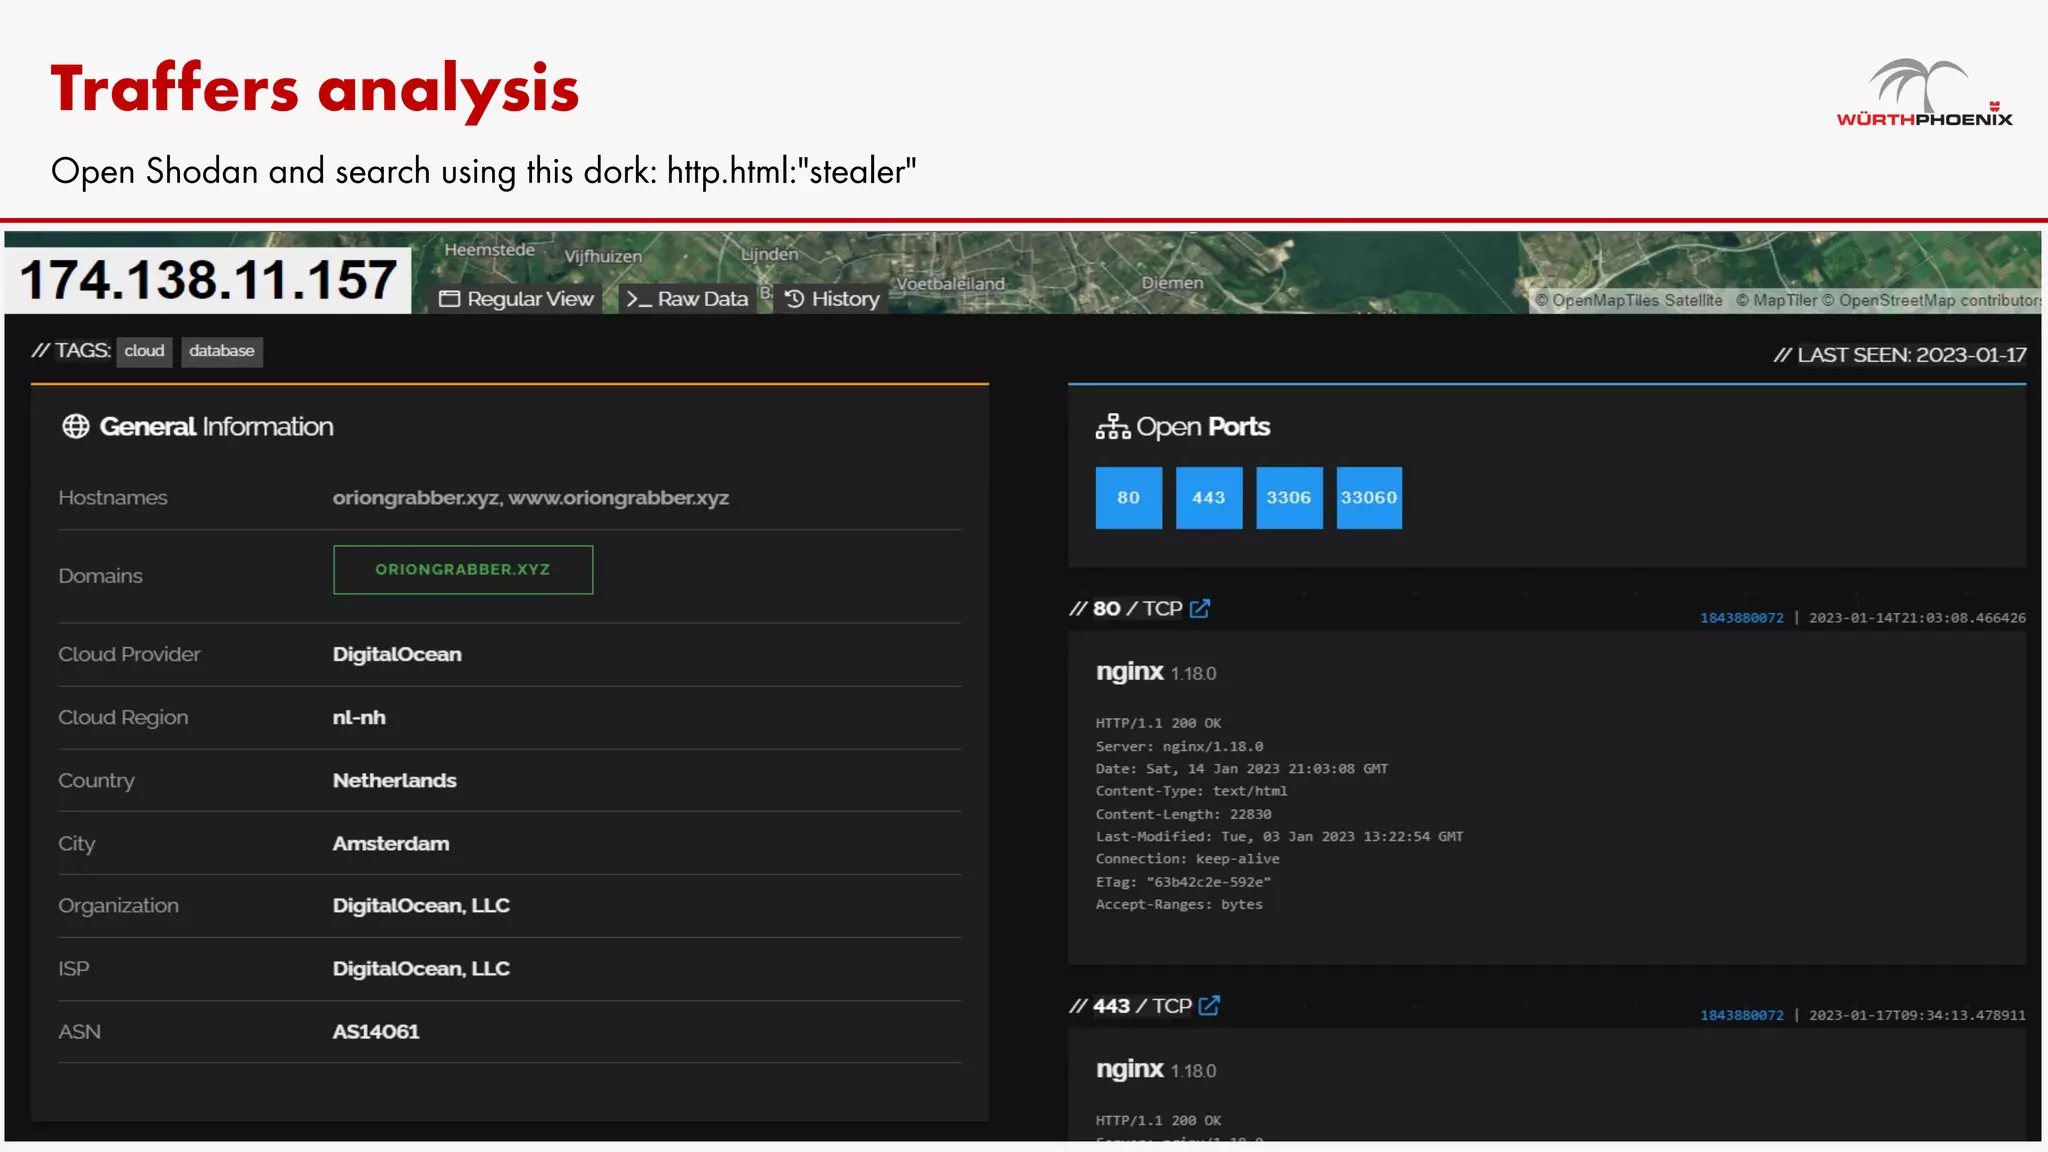Click the nginx 1.18.0 heading under 80 / TCP
2048x1152 pixels.
pyautogui.click(x=1156, y=672)
